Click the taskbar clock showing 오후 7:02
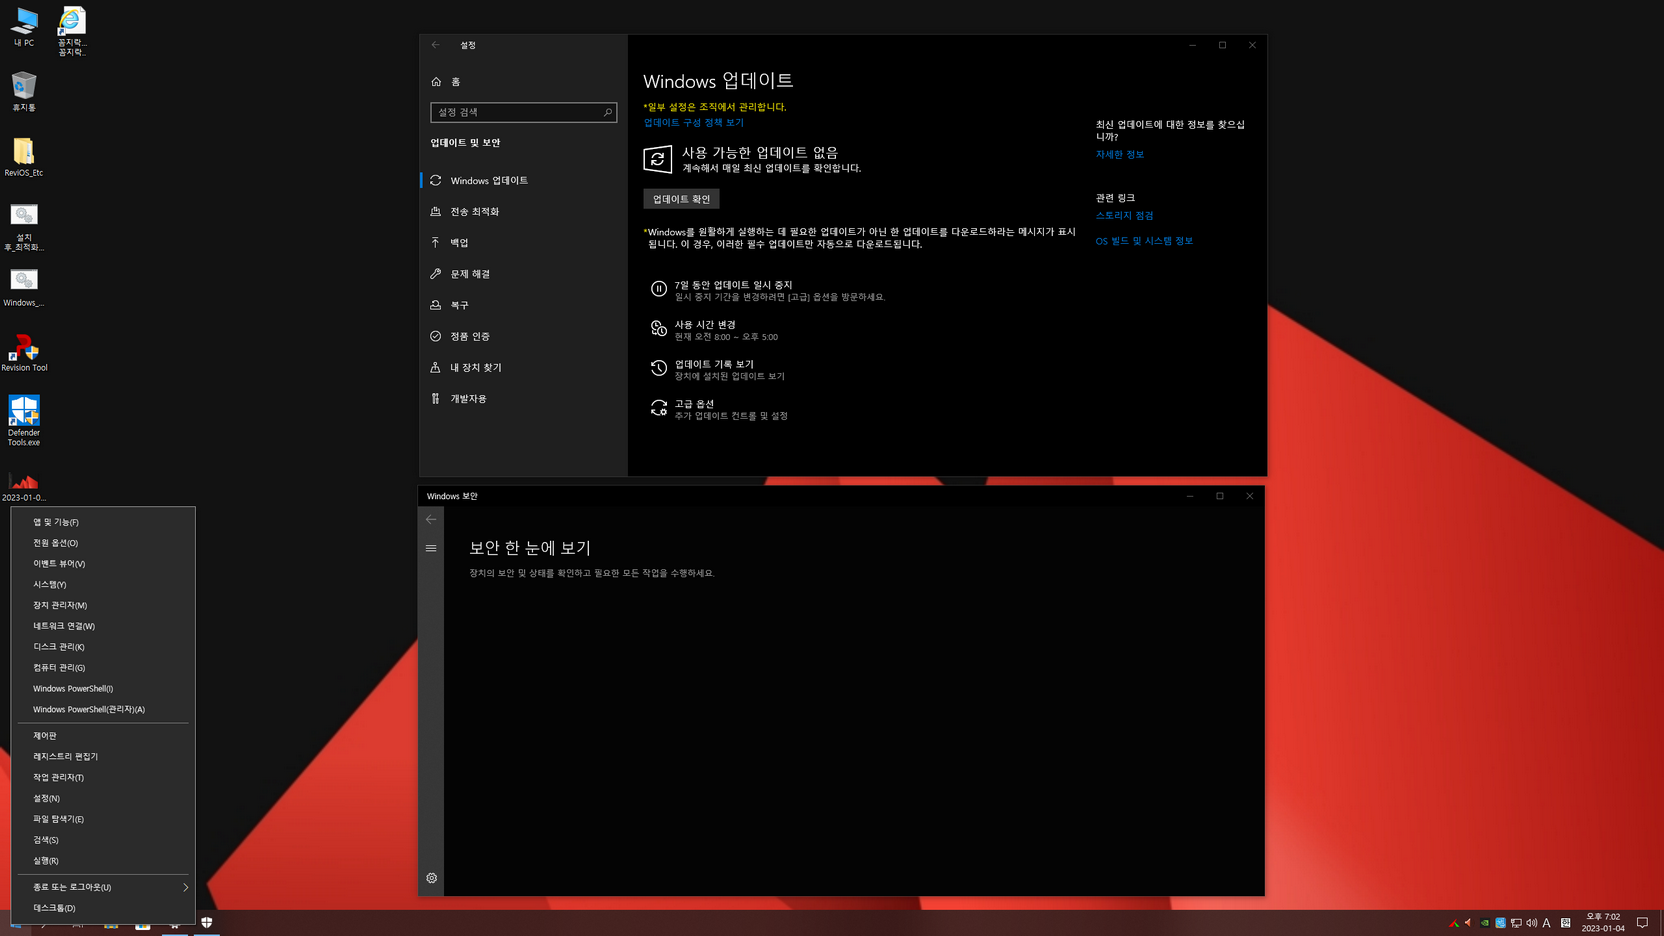This screenshot has height=936, width=1664. click(x=1603, y=922)
